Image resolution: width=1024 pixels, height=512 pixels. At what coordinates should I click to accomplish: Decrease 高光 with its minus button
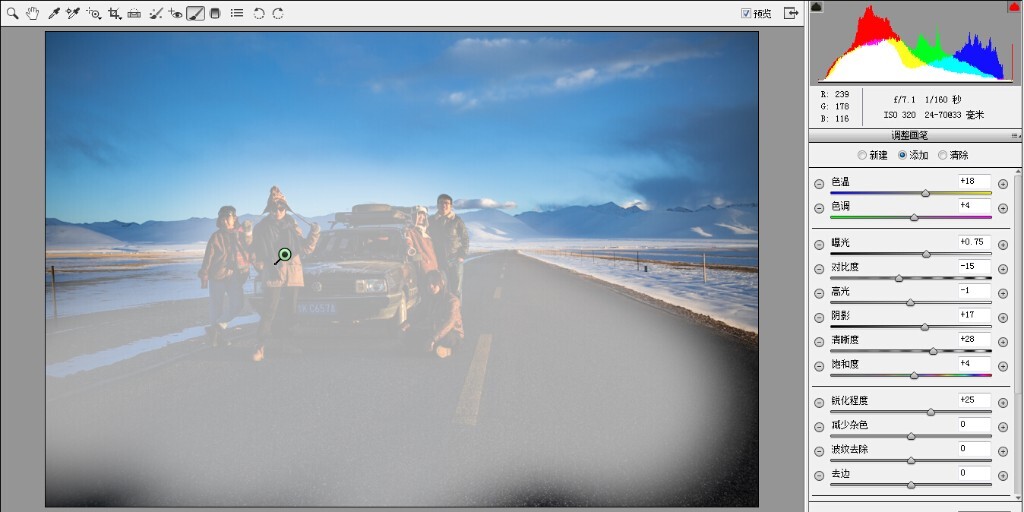819,293
